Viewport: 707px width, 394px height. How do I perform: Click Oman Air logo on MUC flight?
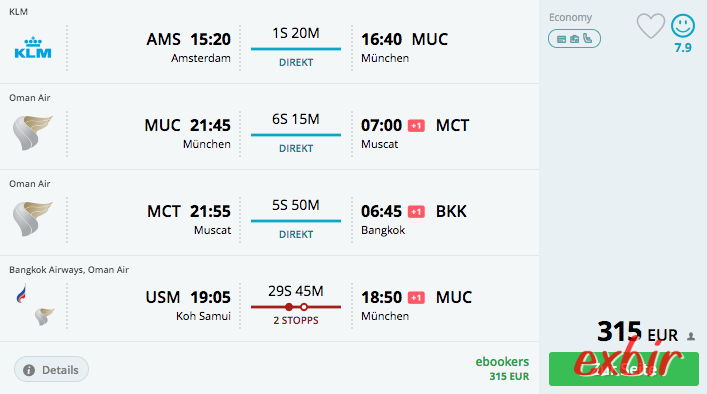click(32, 133)
